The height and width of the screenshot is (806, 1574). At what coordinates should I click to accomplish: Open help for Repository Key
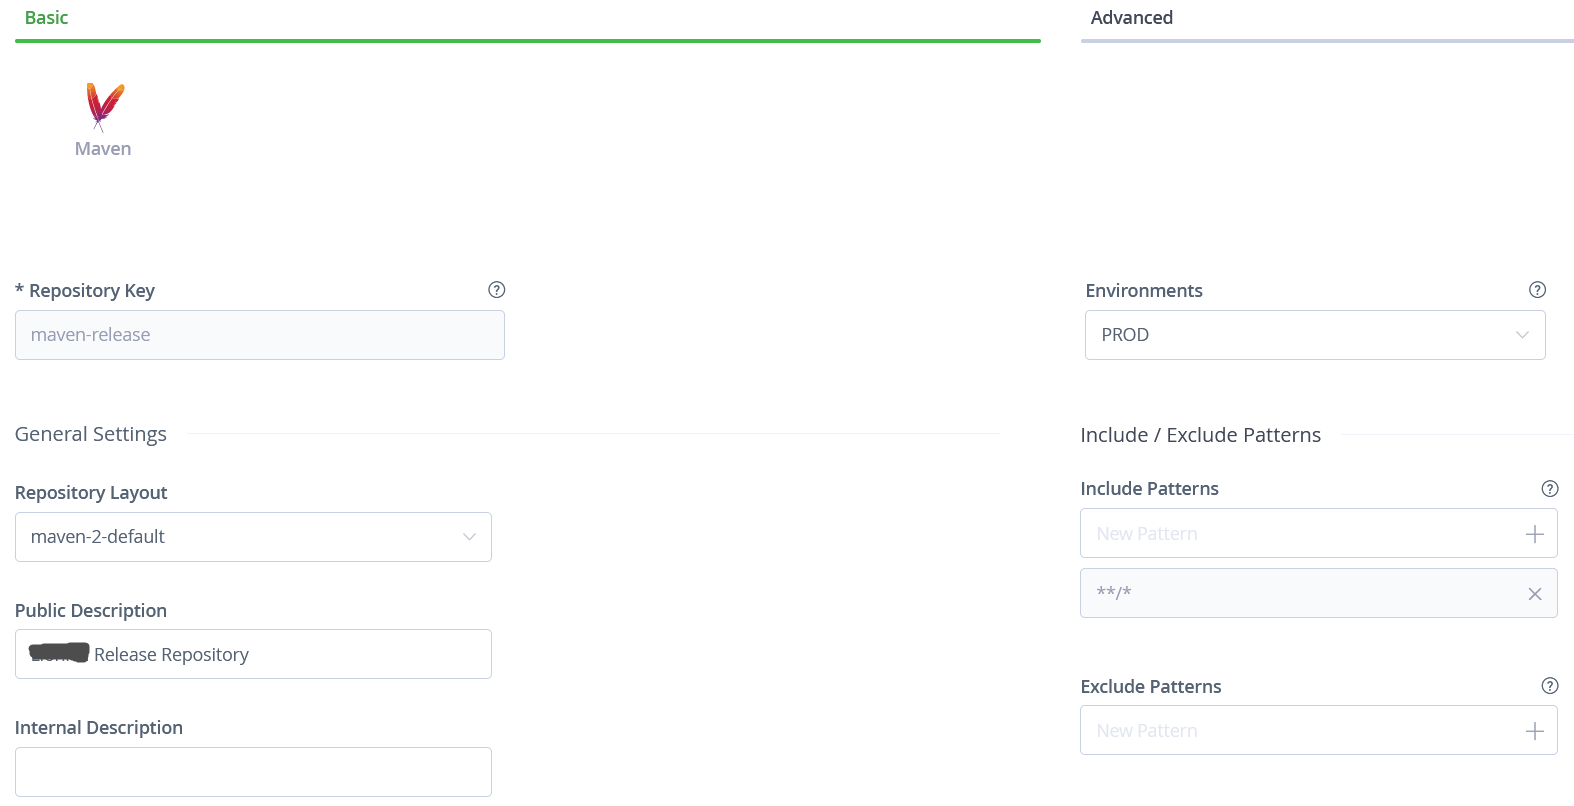click(496, 290)
